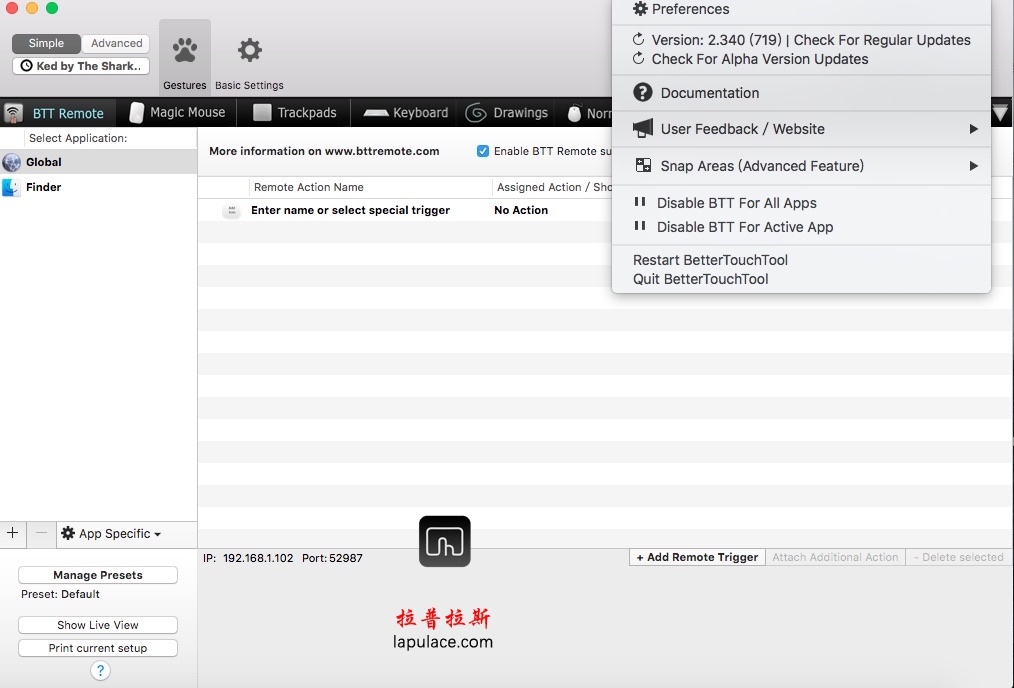Click the Trackpads device icon
Image resolution: width=1014 pixels, height=688 pixels.
click(x=262, y=113)
